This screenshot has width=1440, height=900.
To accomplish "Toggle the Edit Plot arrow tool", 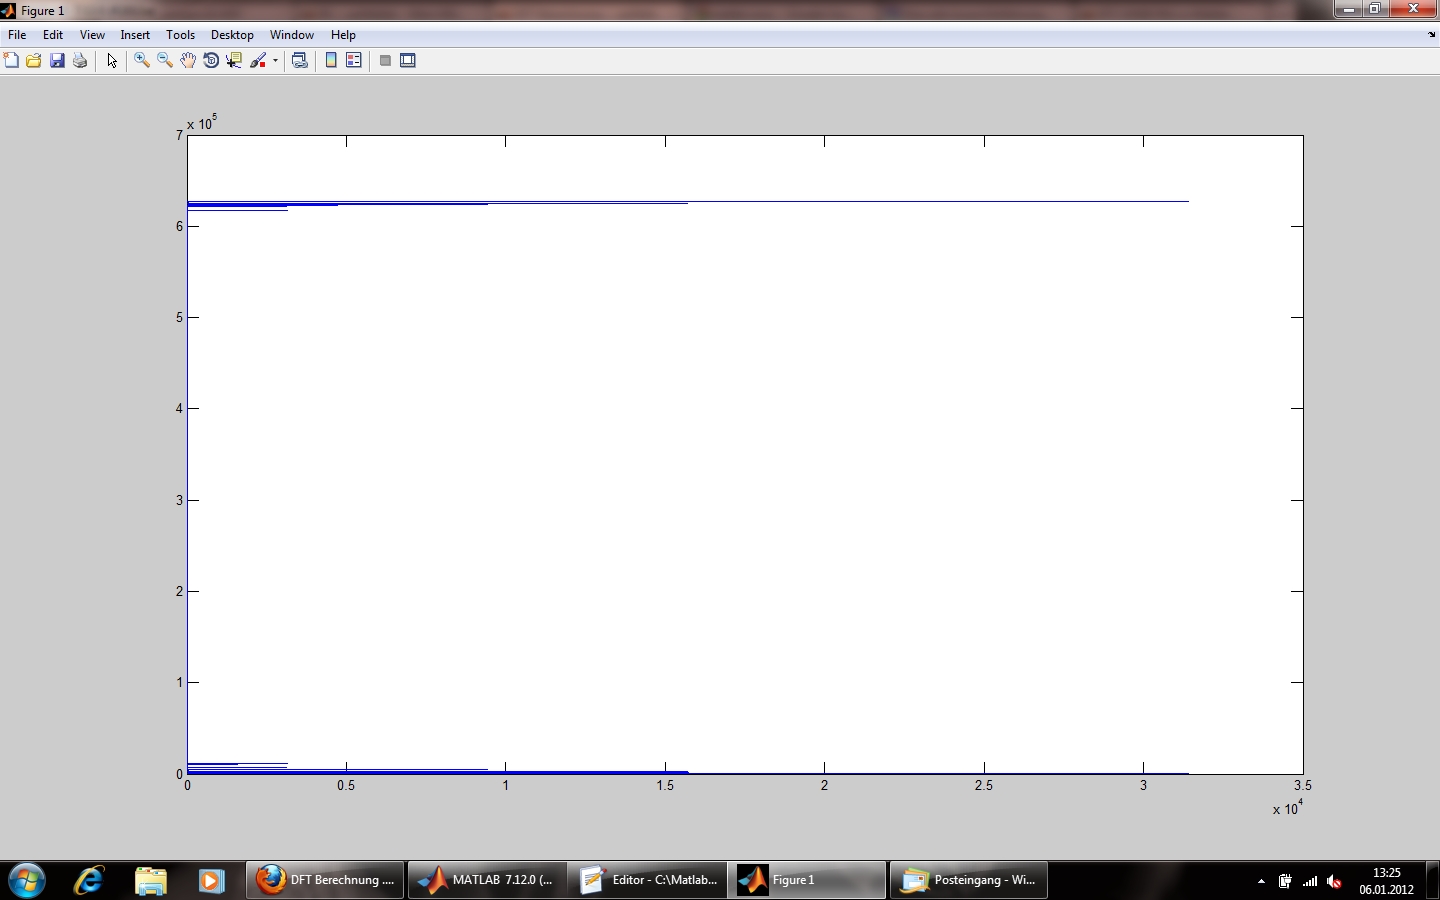I will coord(112,61).
